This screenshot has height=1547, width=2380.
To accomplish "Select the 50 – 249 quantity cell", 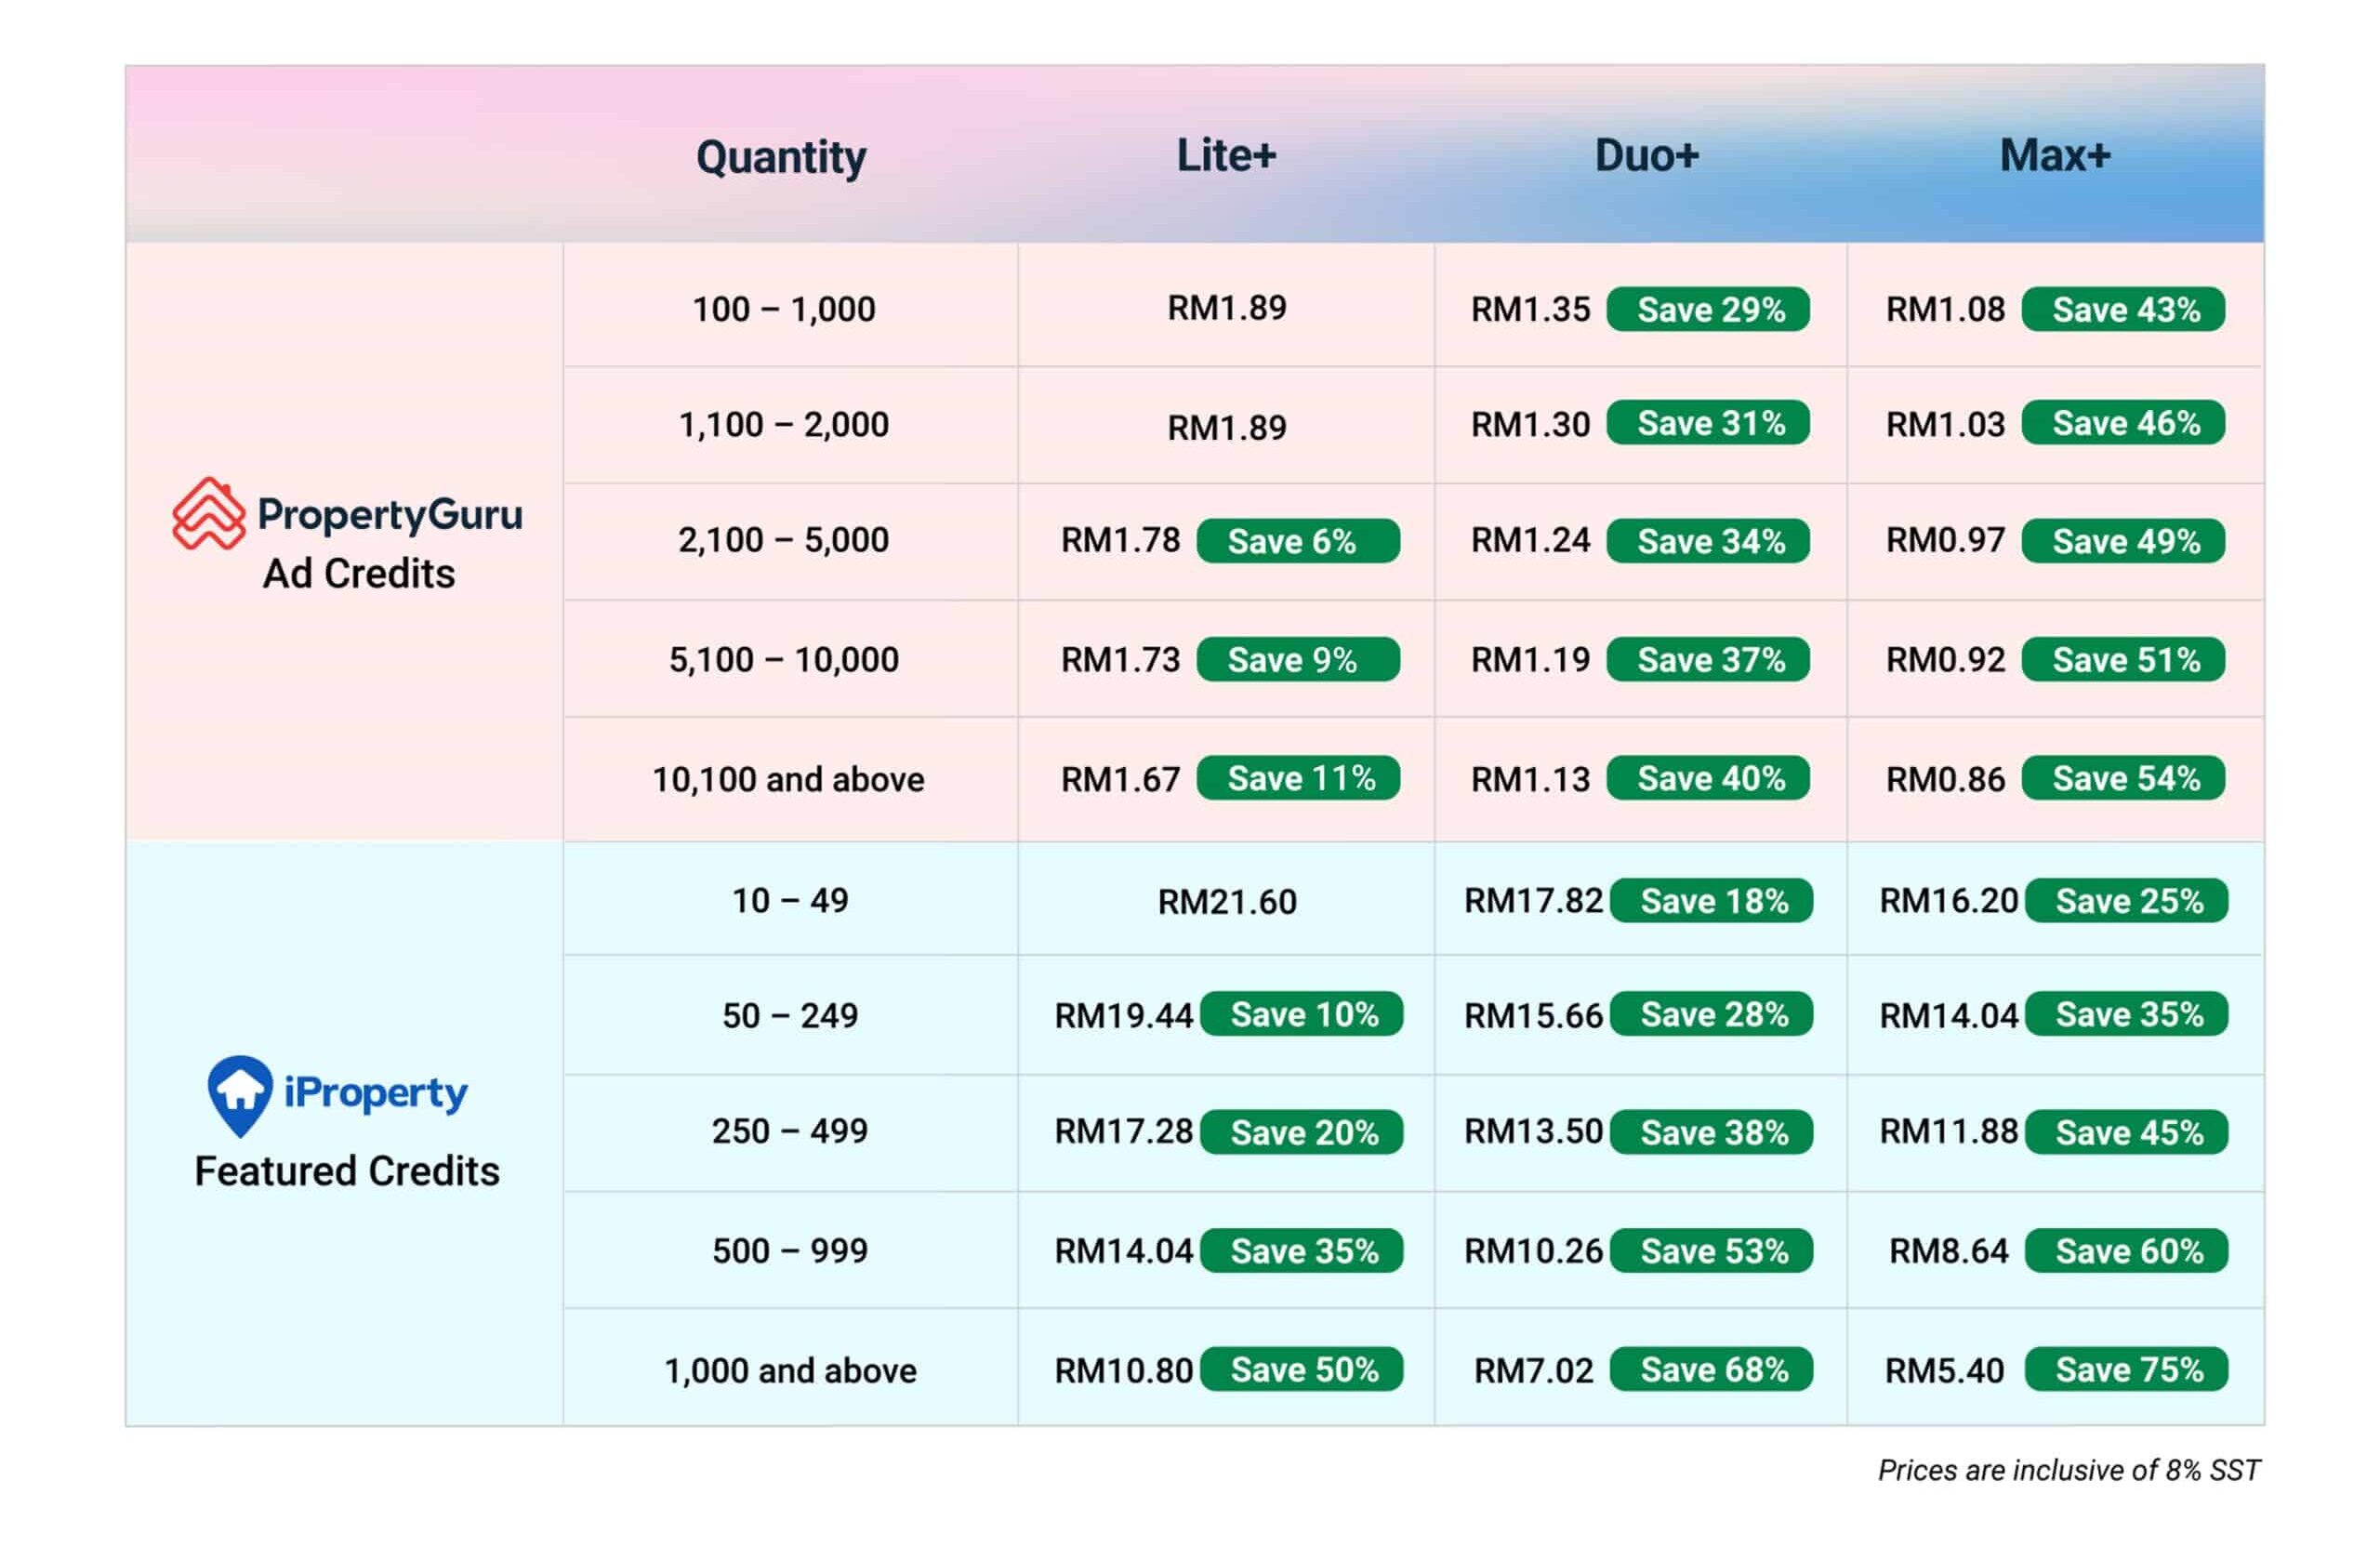I will pyautogui.click(x=790, y=1015).
